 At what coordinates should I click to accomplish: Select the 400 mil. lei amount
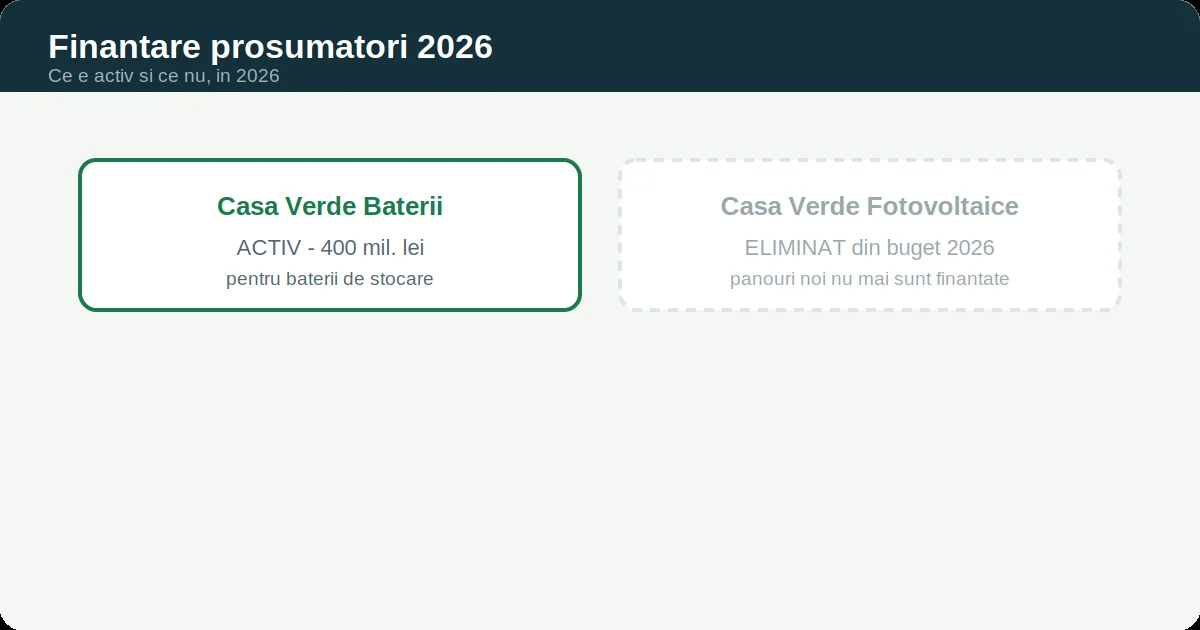point(373,248)
